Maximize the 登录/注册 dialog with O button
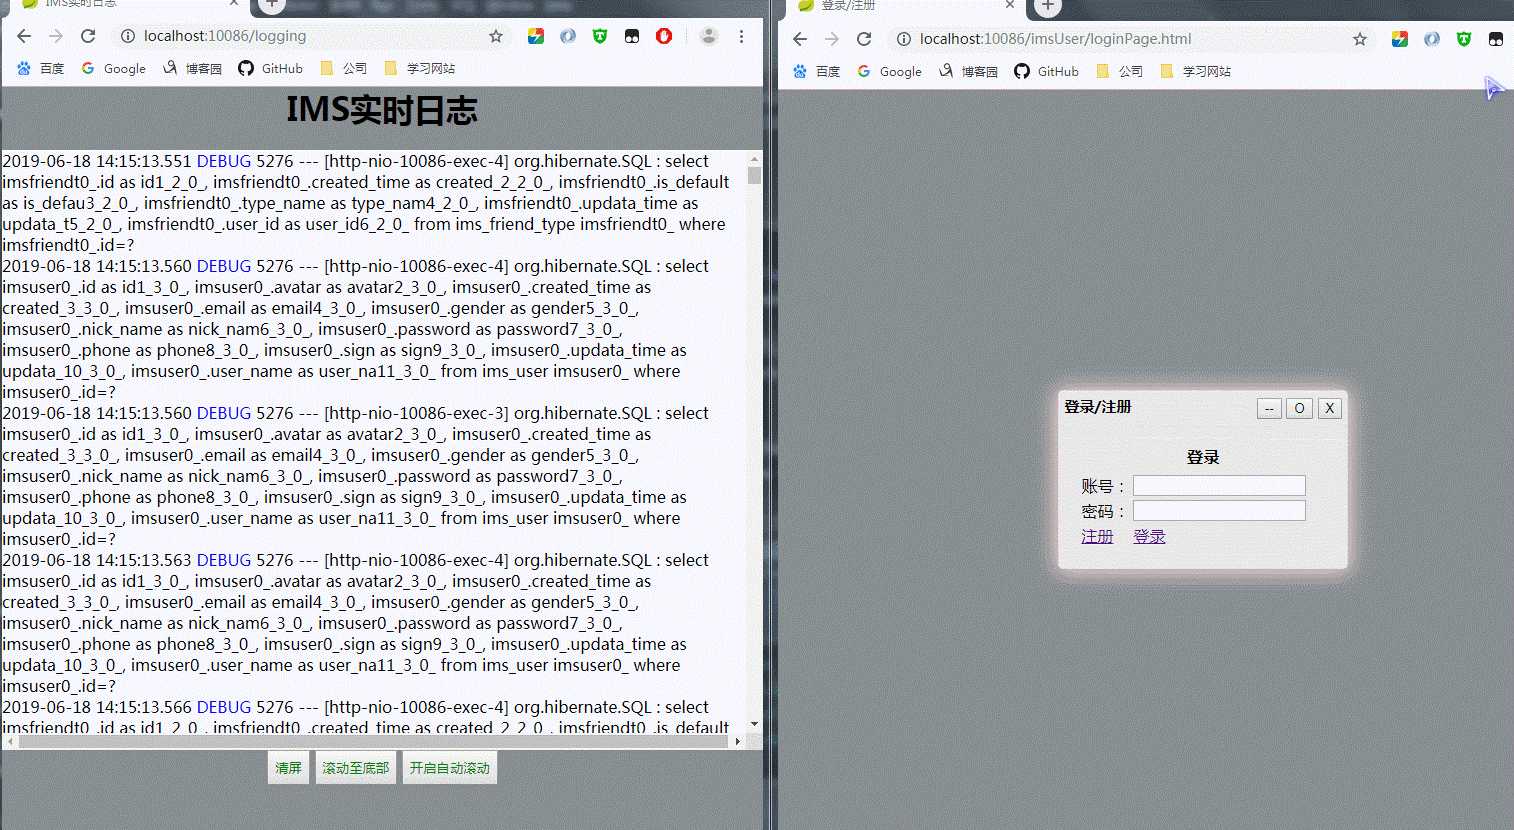The height and width of the screenshot is (830, 1514). [x=1299, y=408]
